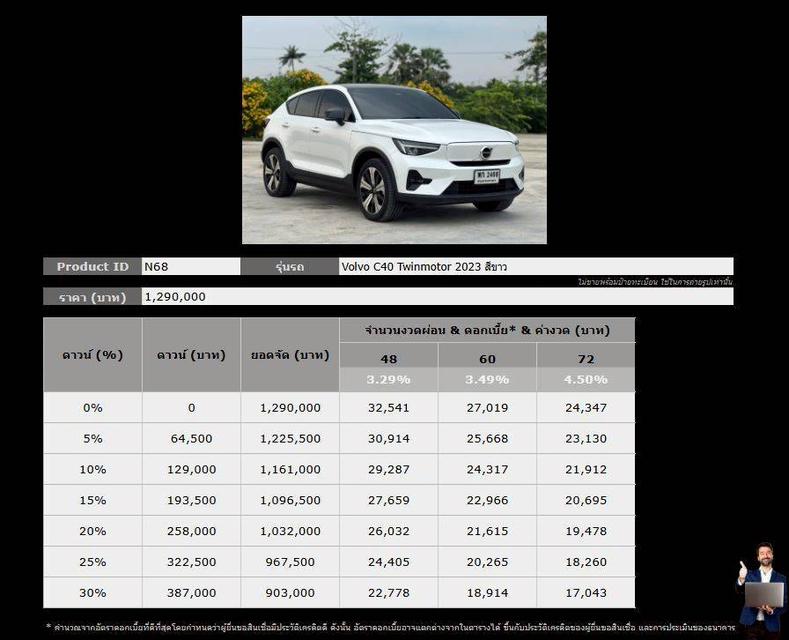Click the down payment amount 258,000
The height and width of the screenshot is (640, 789).
[x=191, y=531]
